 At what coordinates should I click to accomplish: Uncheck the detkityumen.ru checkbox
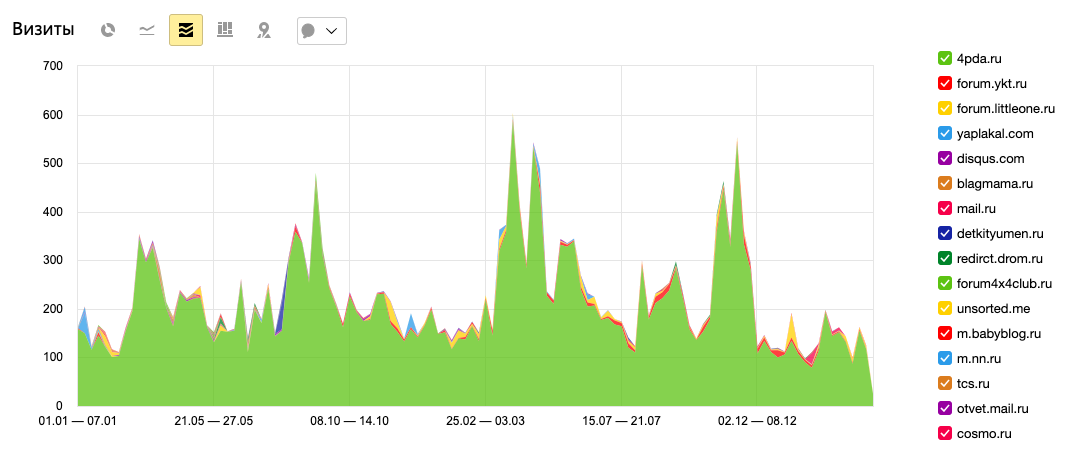tap(945, 234)
